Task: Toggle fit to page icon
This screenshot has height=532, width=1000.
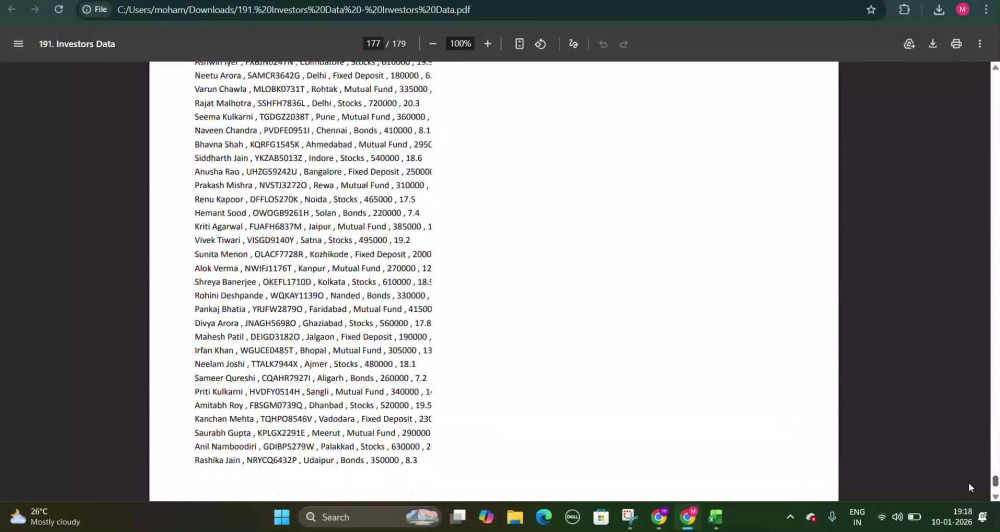Action: coord(519,44)
